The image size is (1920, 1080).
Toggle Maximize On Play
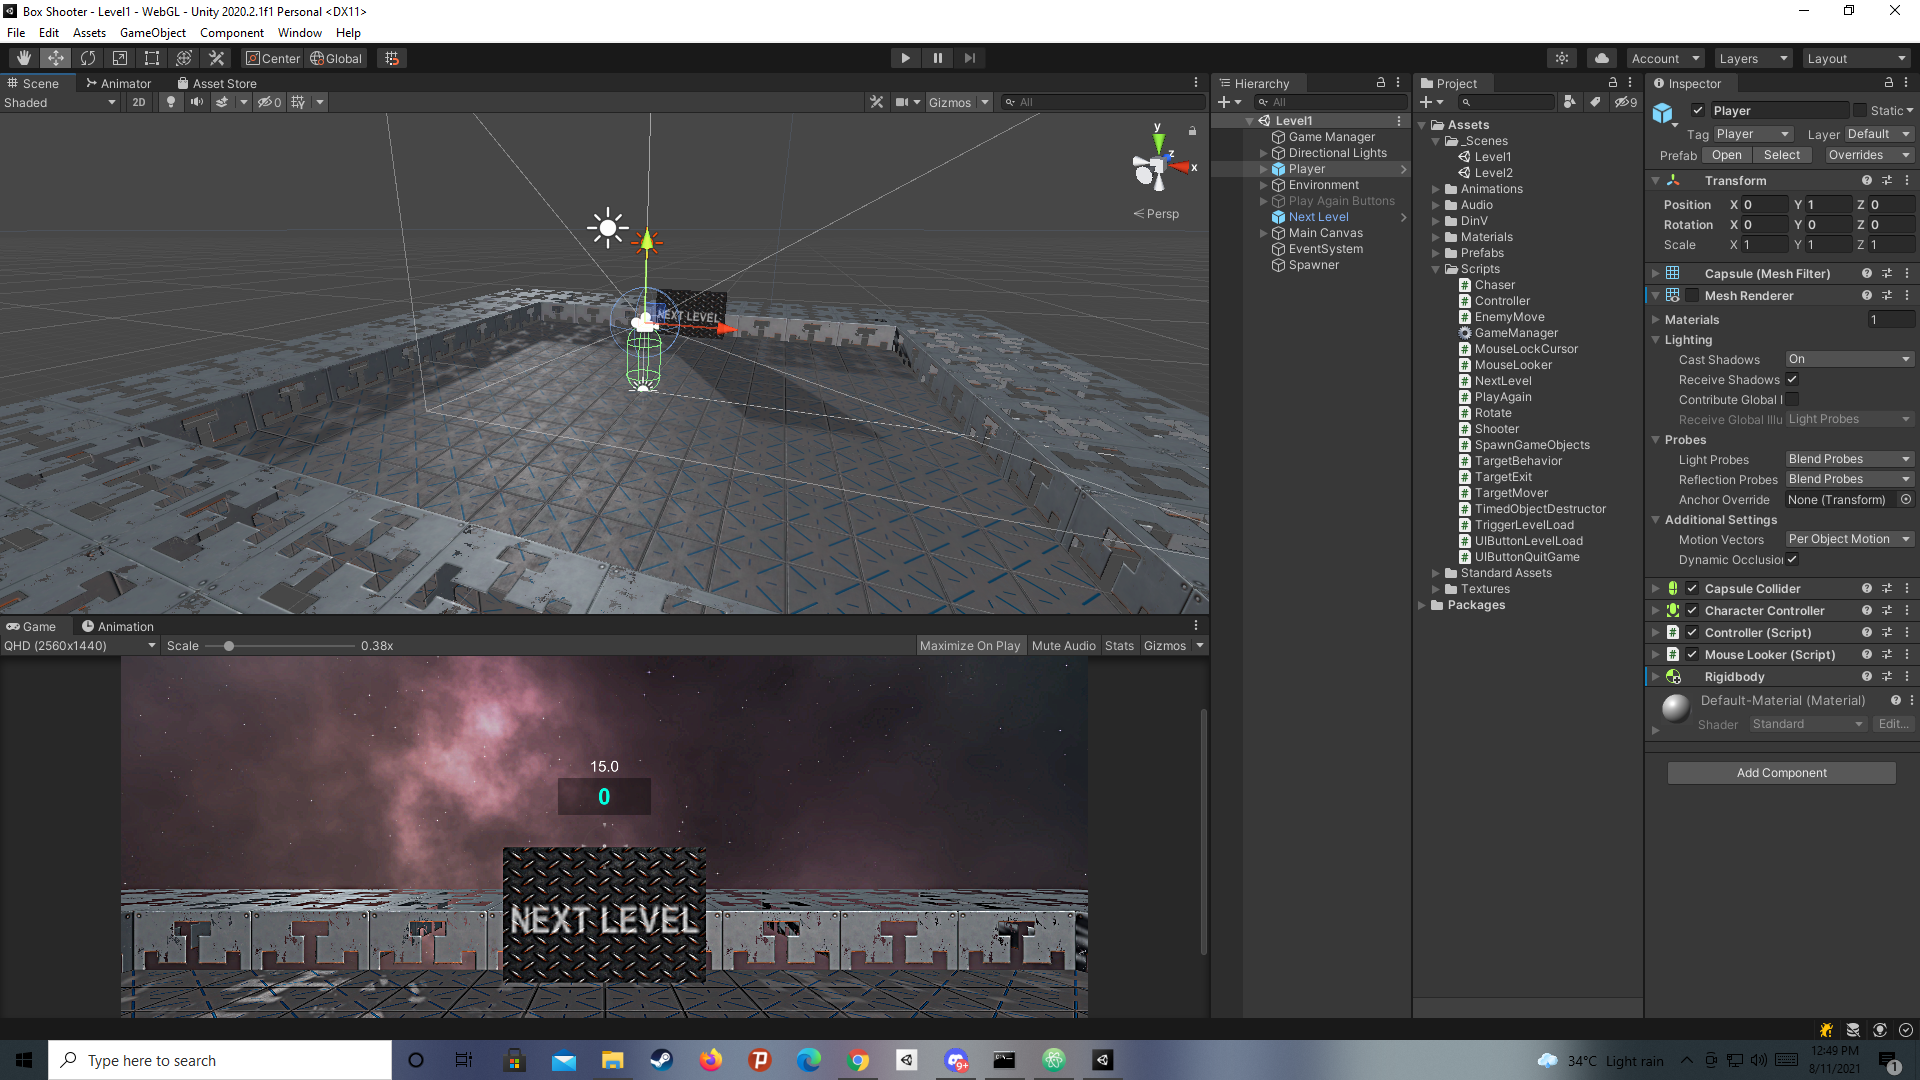(969, 646)
